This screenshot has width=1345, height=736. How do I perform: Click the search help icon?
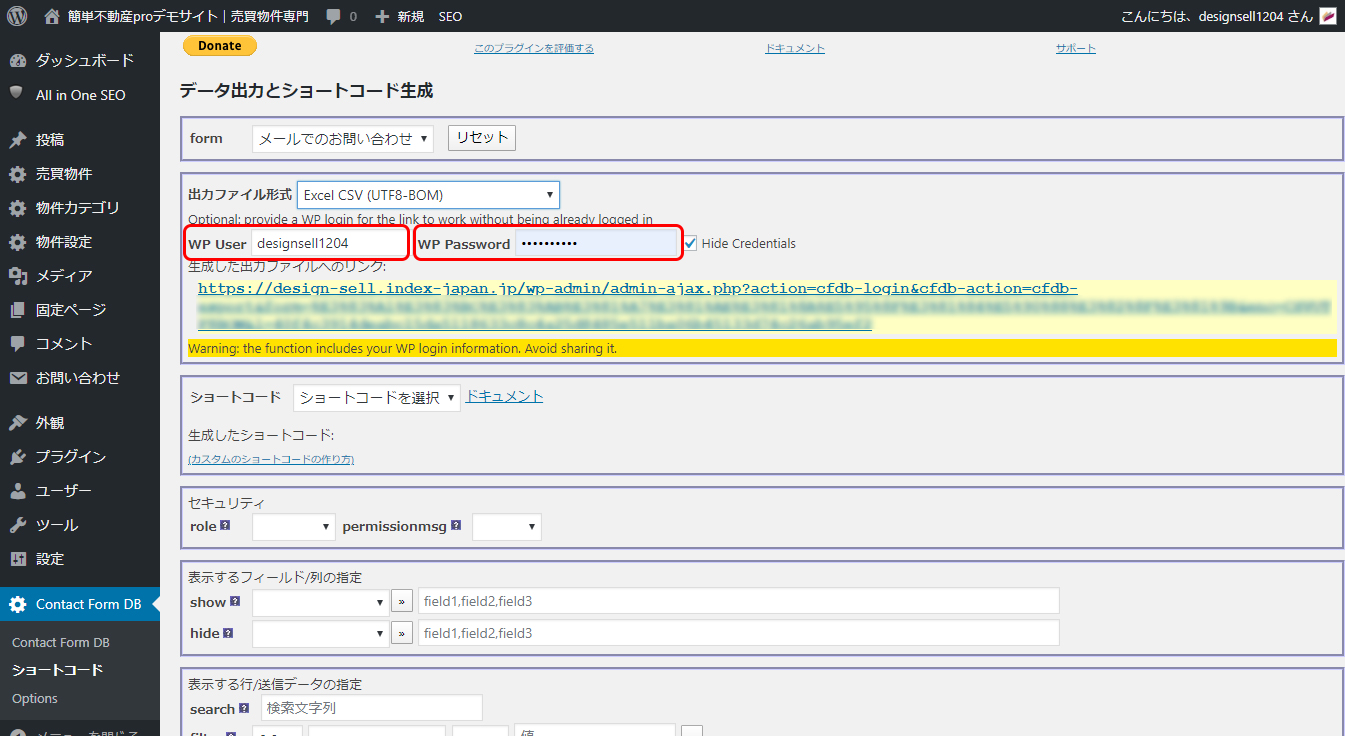pyautogui.click(x=244, y=709)
